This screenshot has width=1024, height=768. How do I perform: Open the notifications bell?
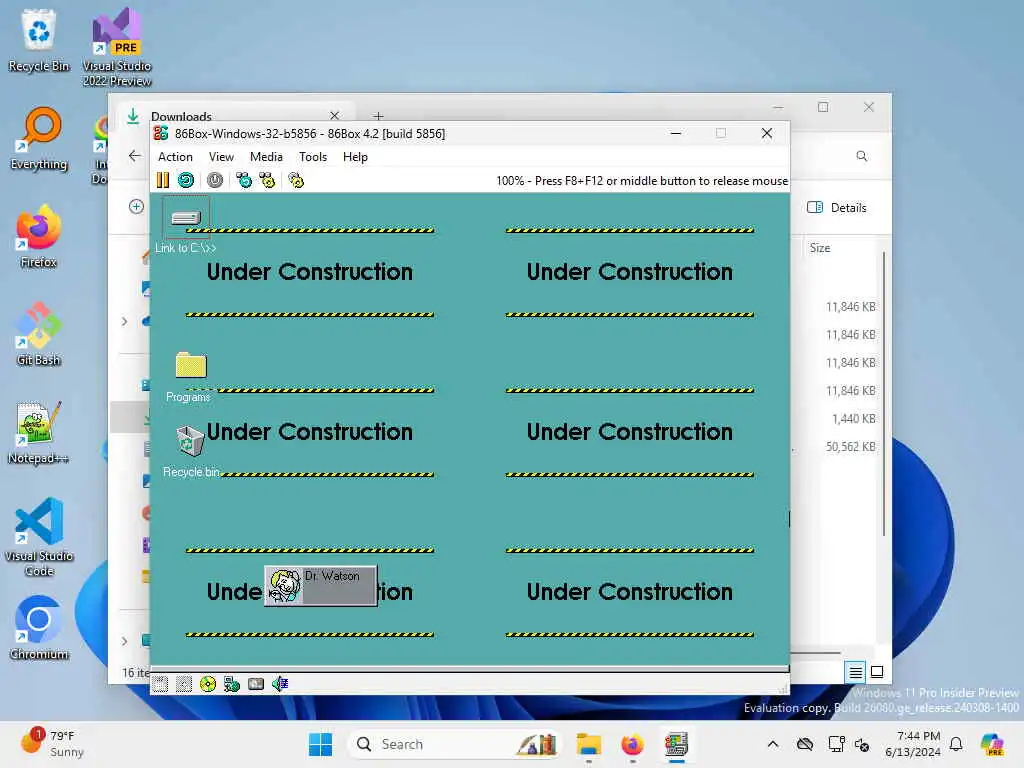[956, 744]
